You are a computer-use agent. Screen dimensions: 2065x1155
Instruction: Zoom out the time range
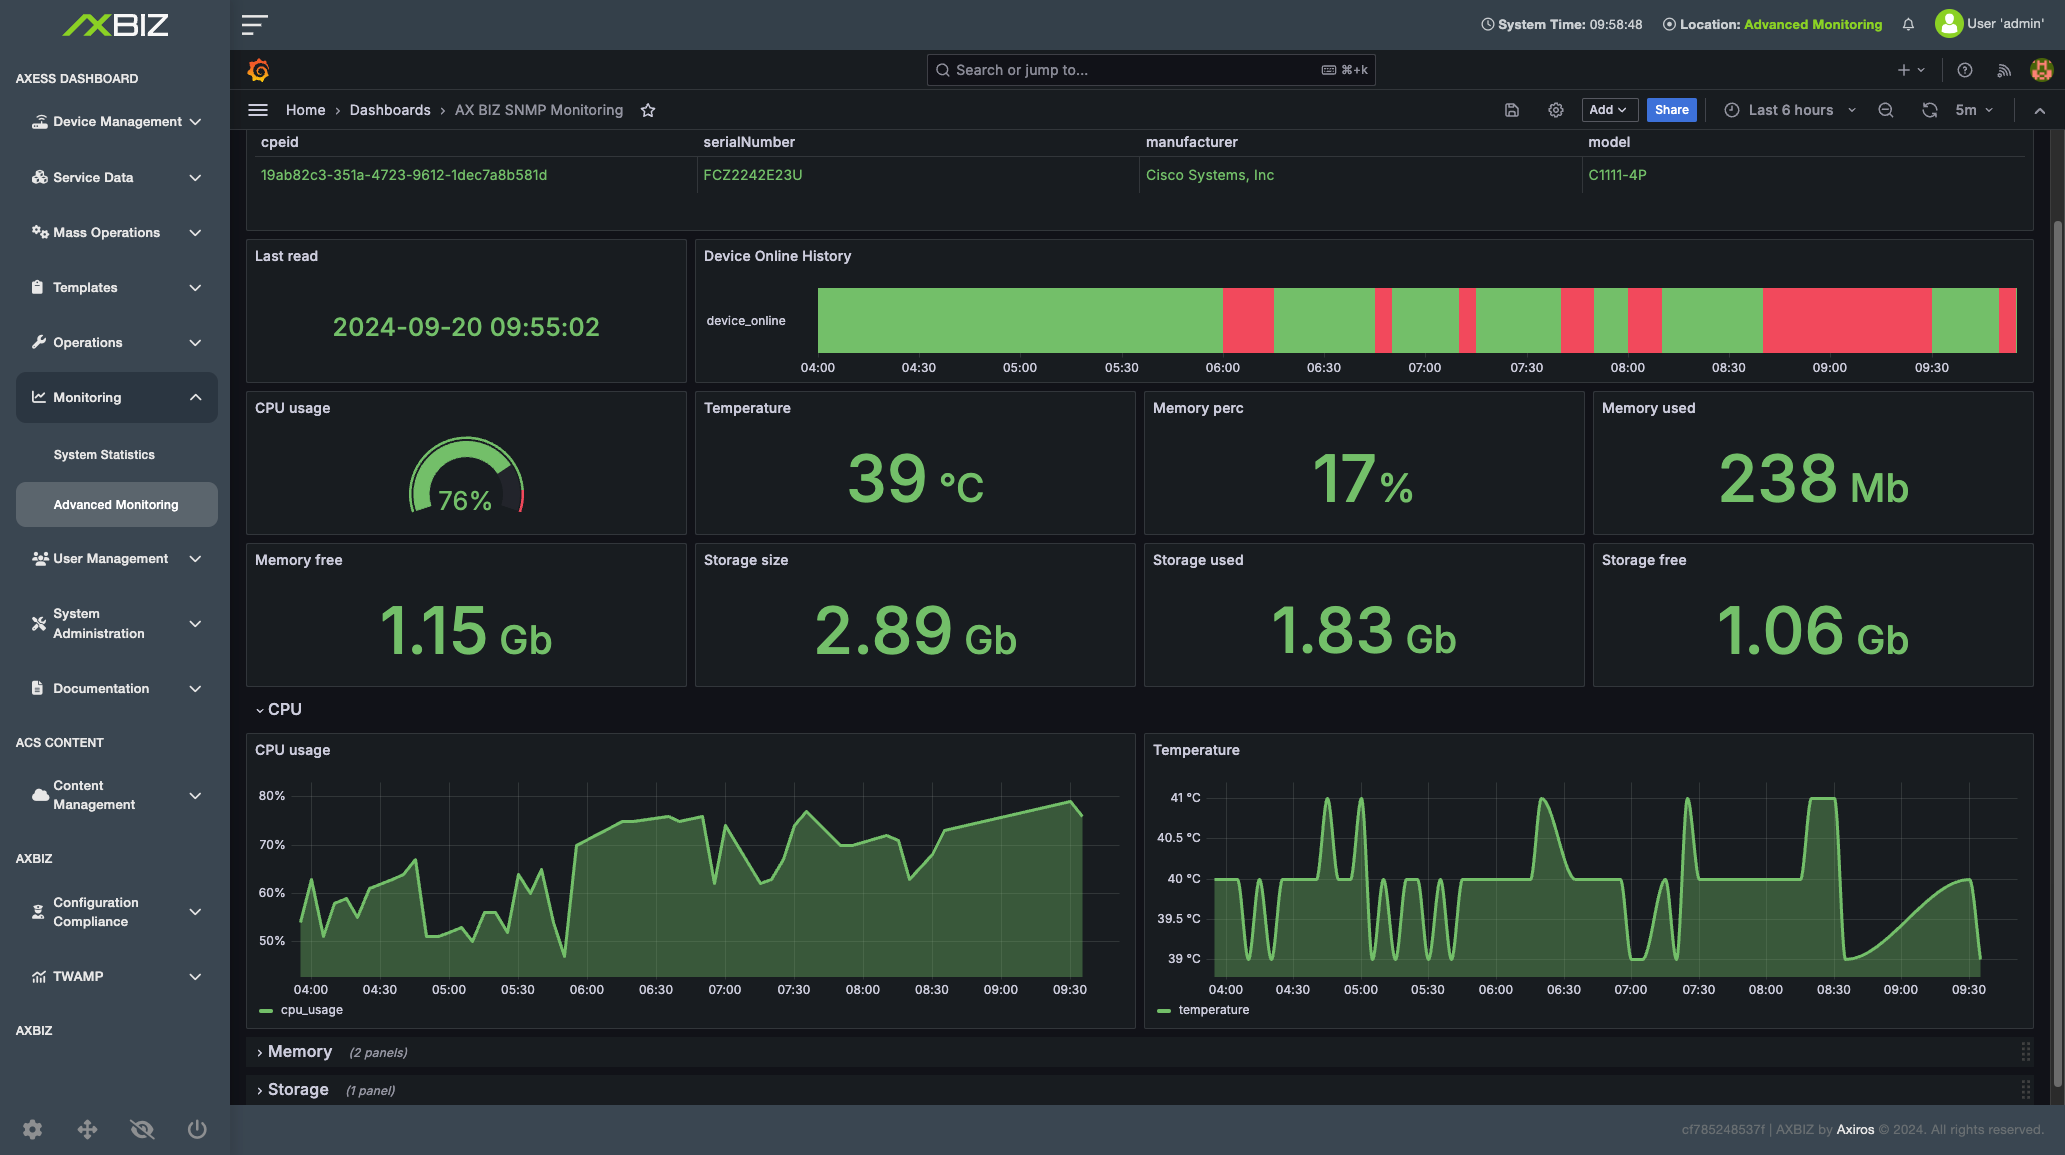[x=1886, y=110]
